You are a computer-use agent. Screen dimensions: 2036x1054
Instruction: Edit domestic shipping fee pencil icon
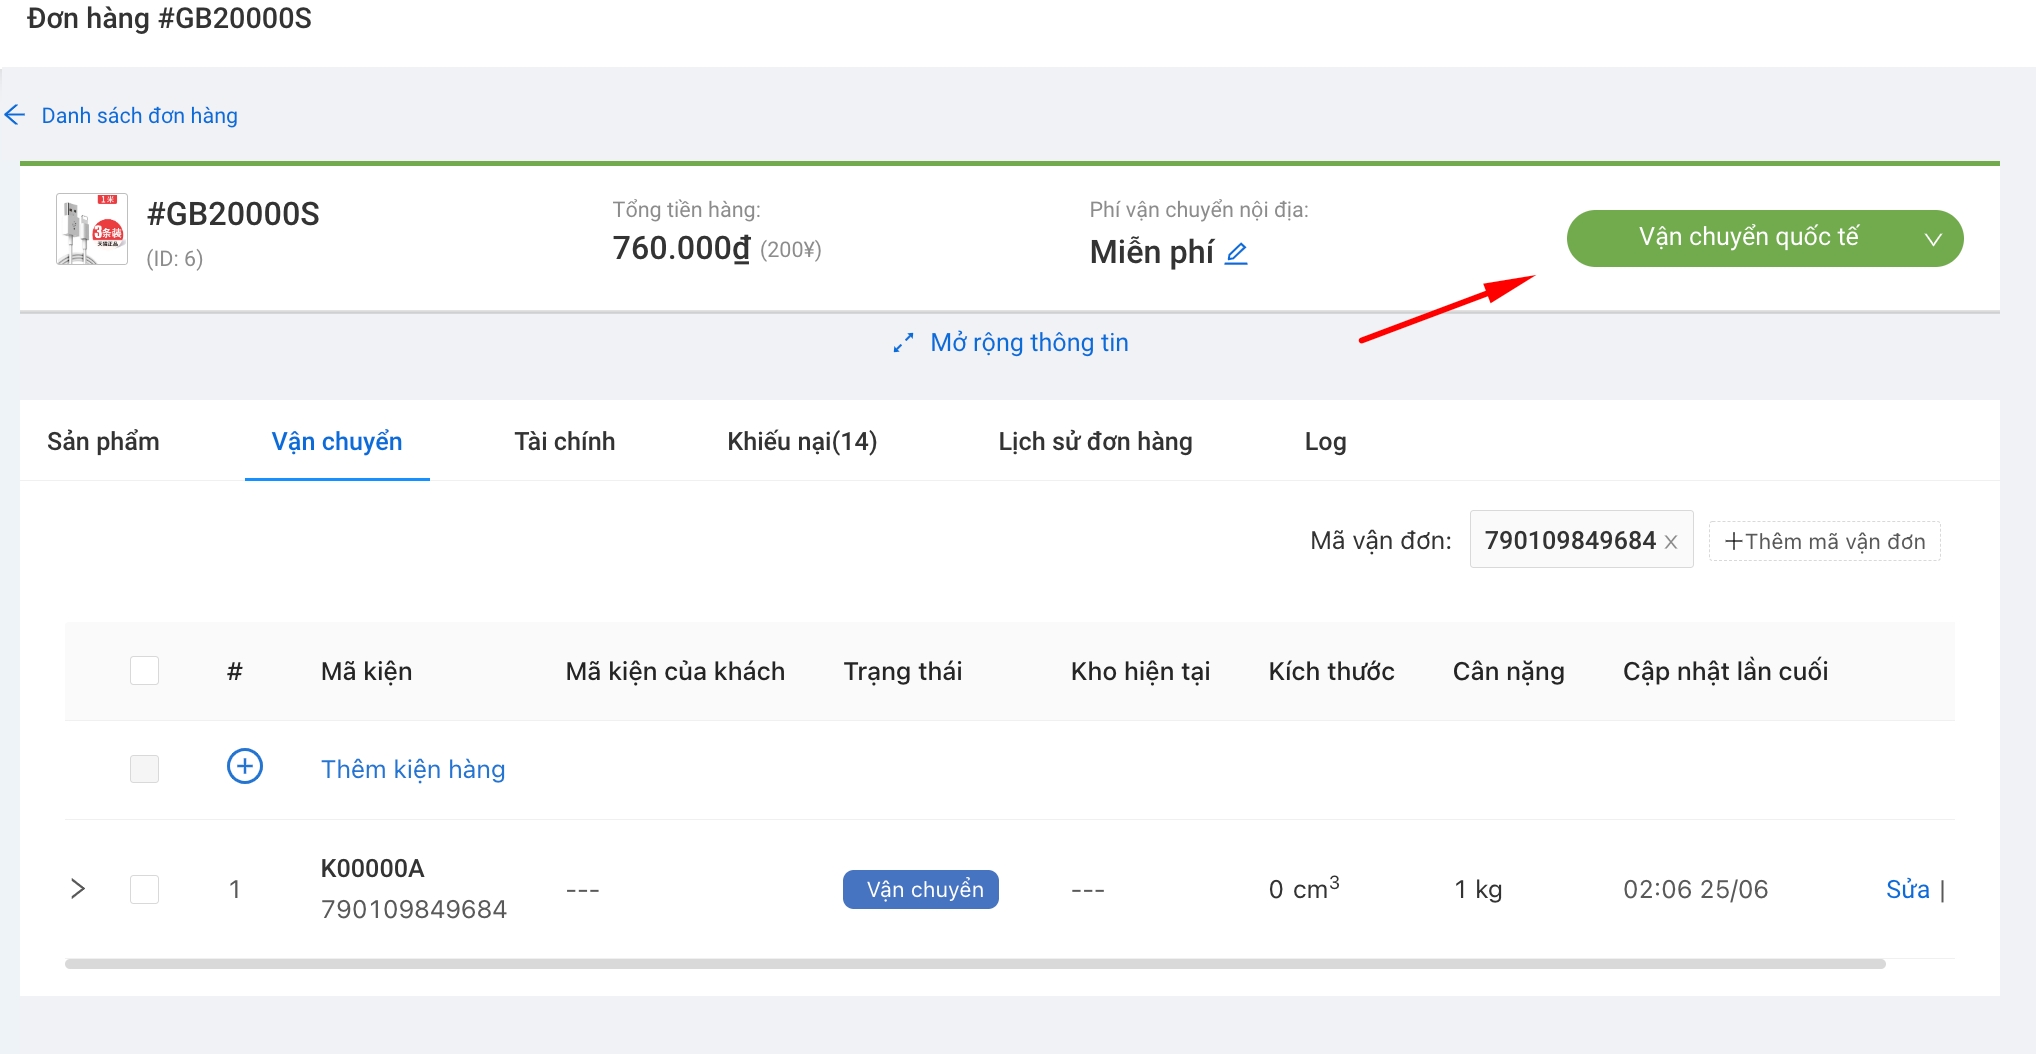tap(1237, 253)
